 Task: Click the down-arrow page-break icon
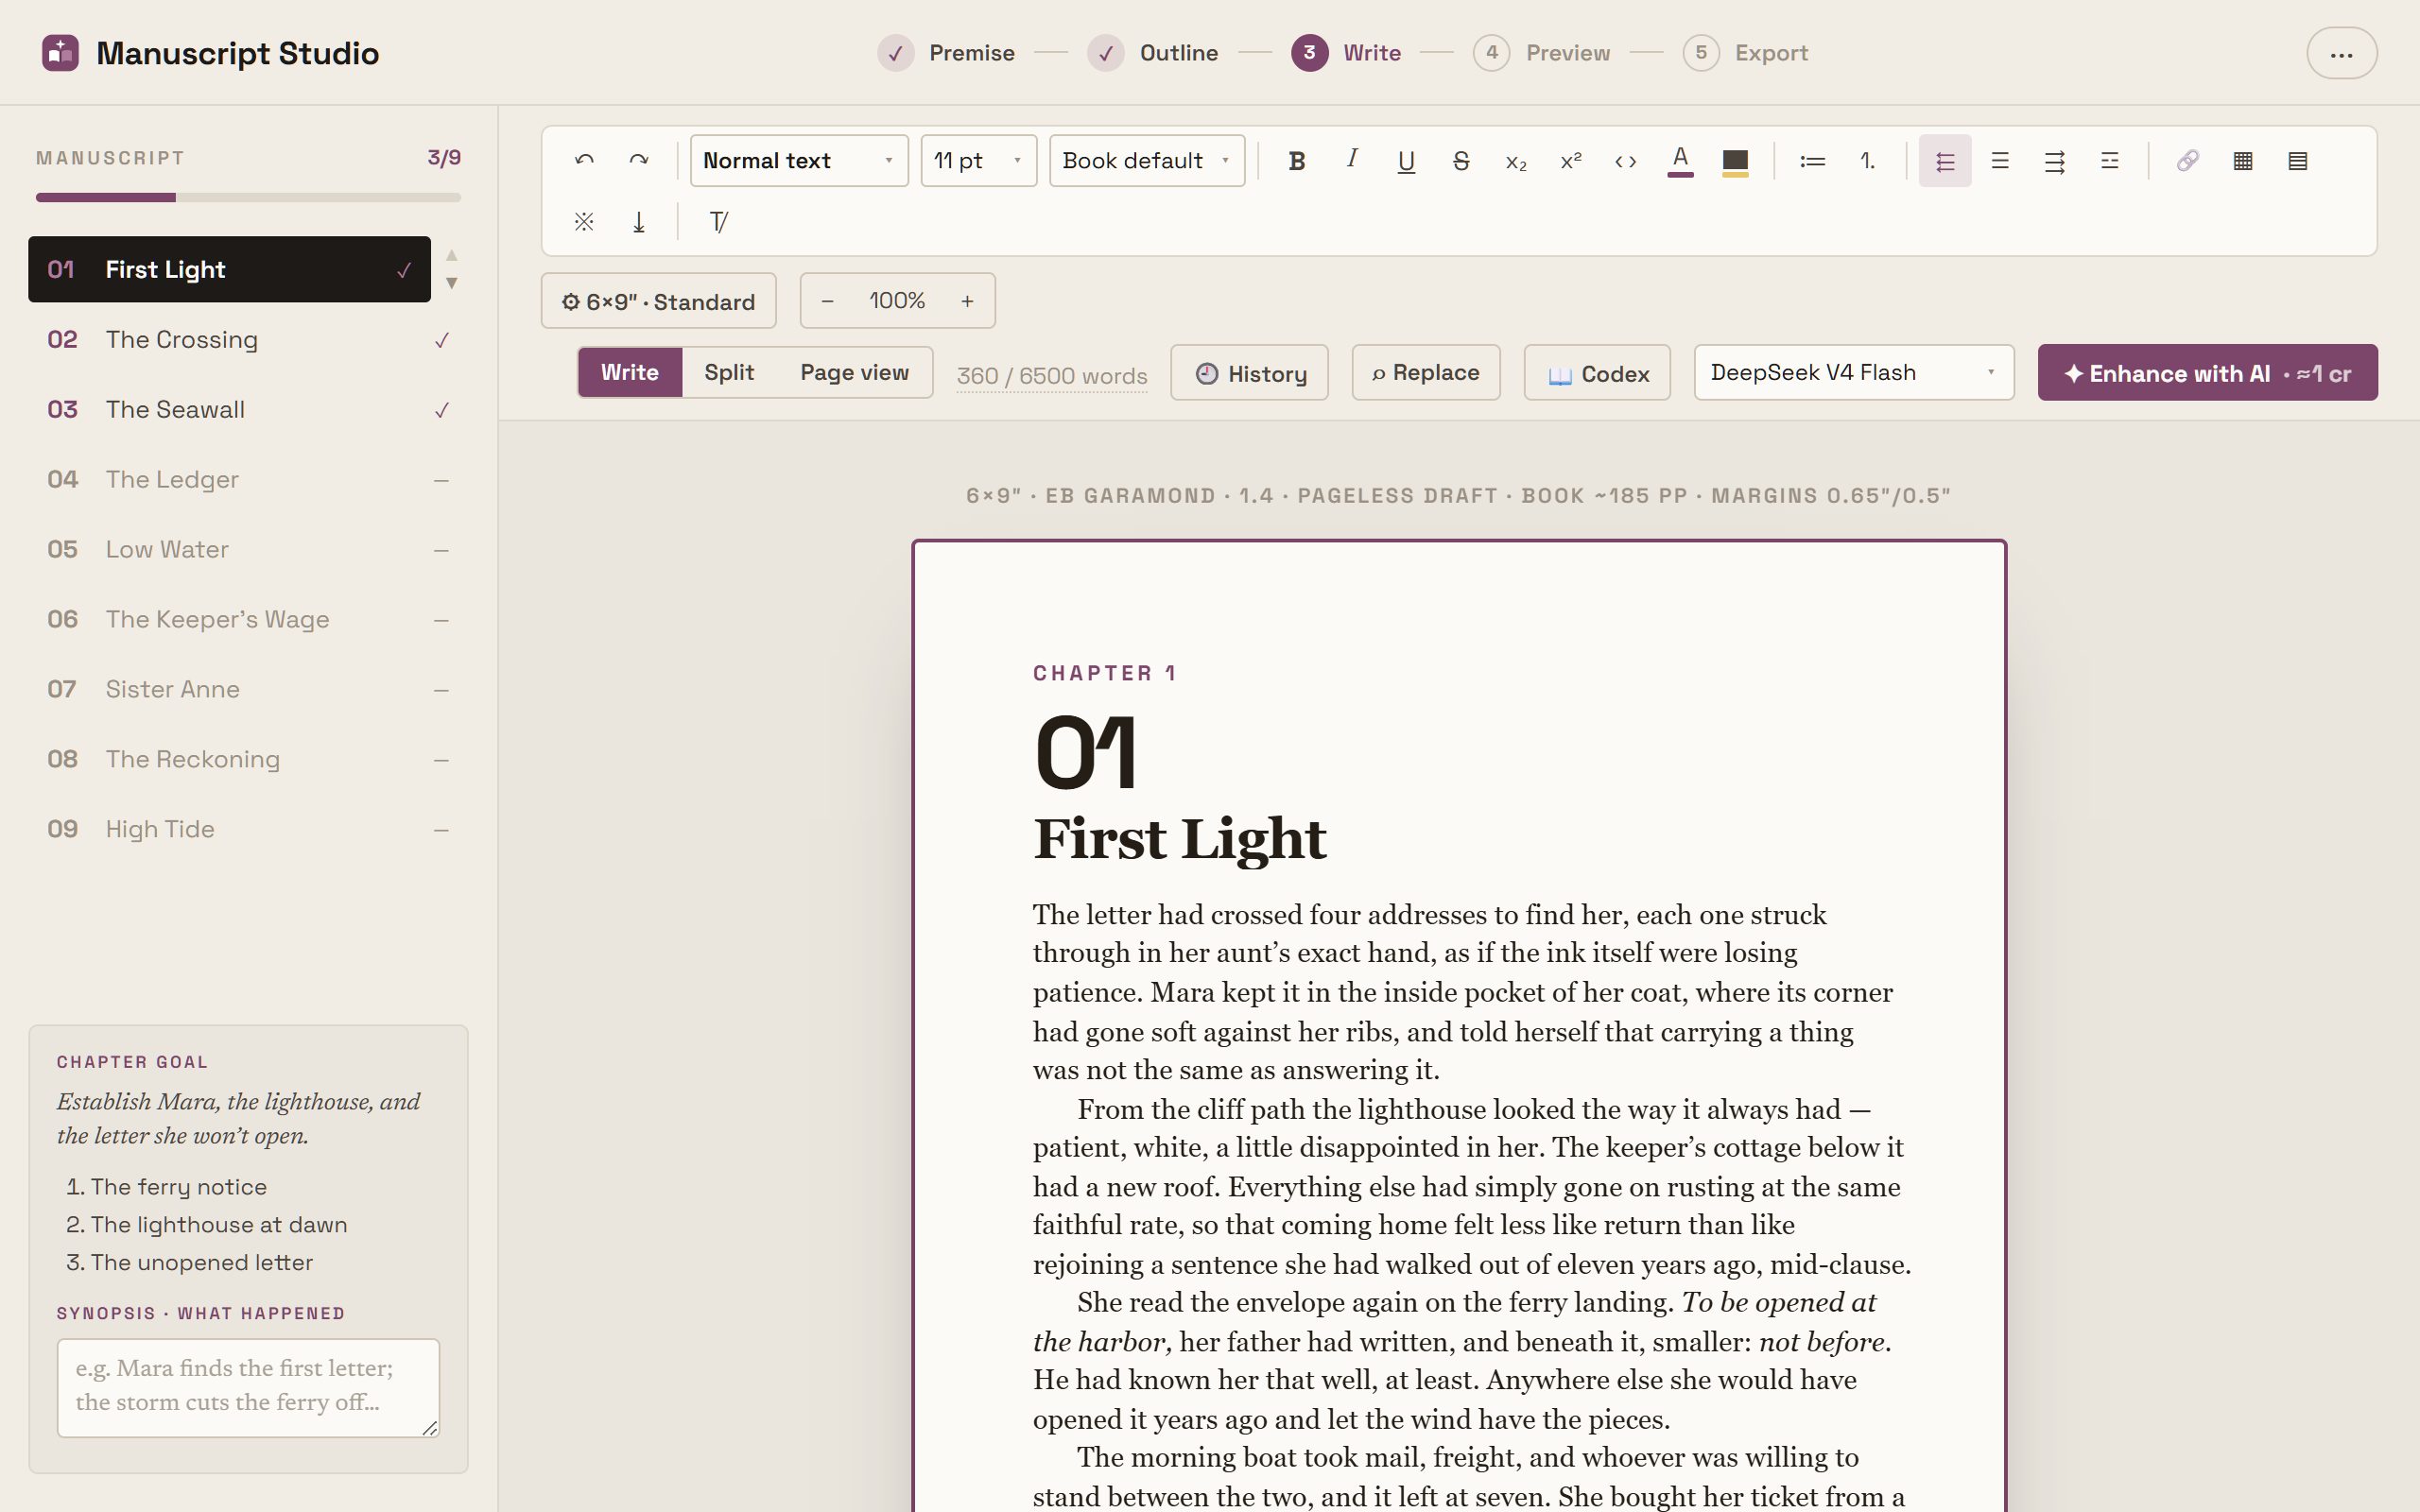pos(639,221)
